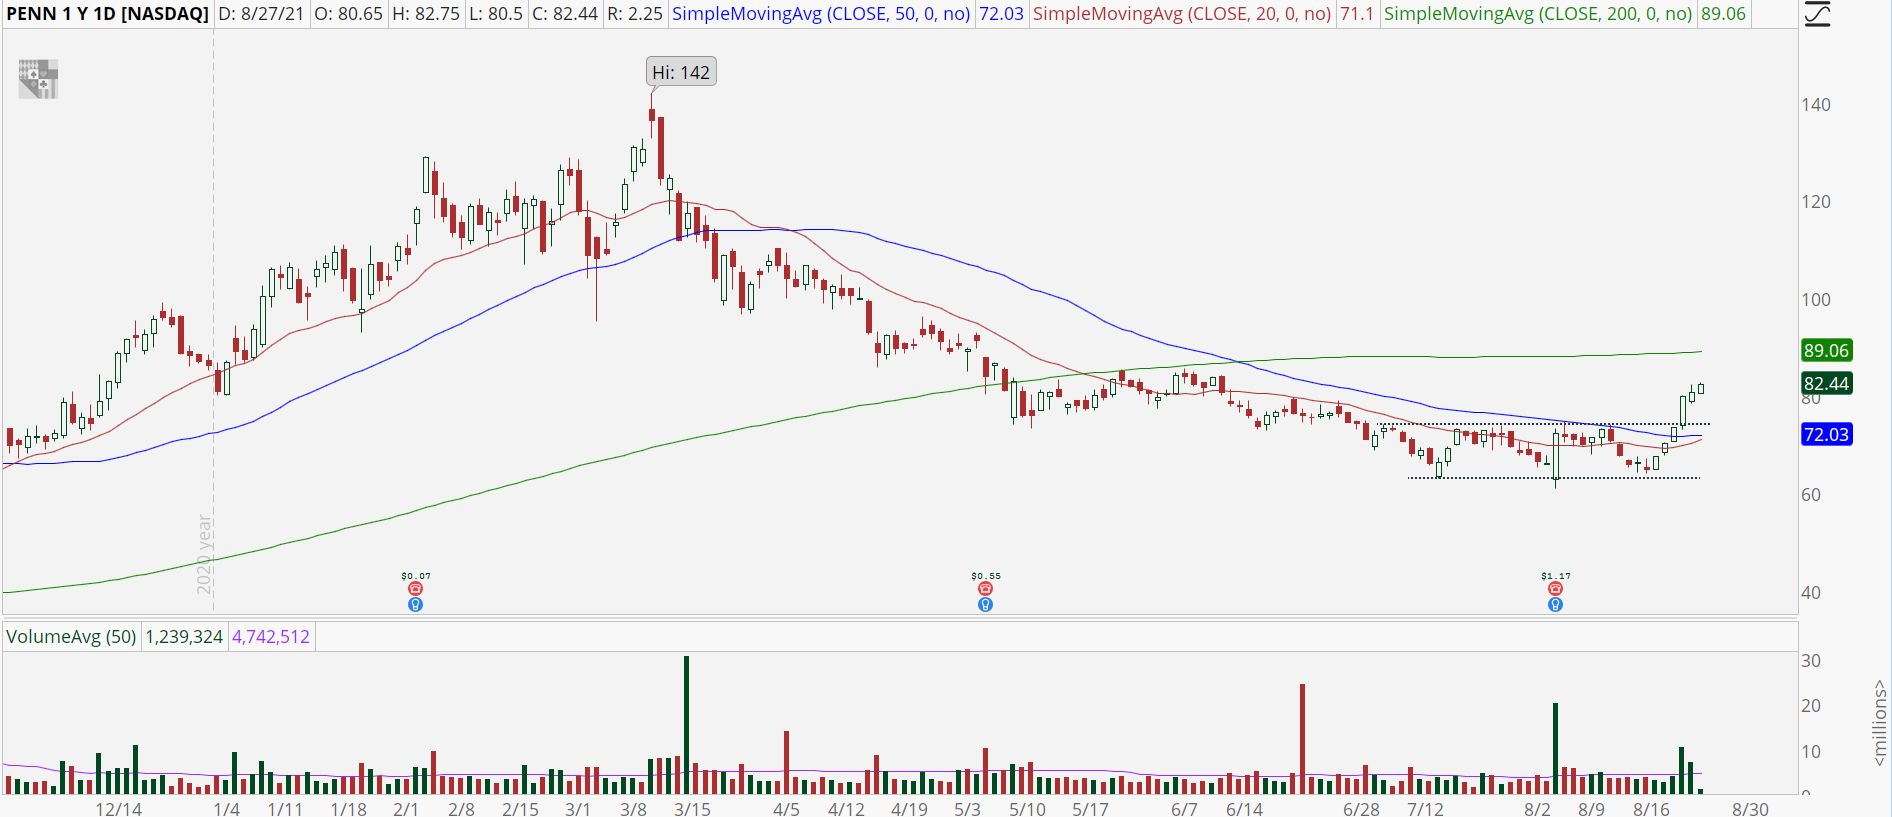Click the 50-day average value 72.03 in header
The image size is (1892, 817).
click(1001, 14)
